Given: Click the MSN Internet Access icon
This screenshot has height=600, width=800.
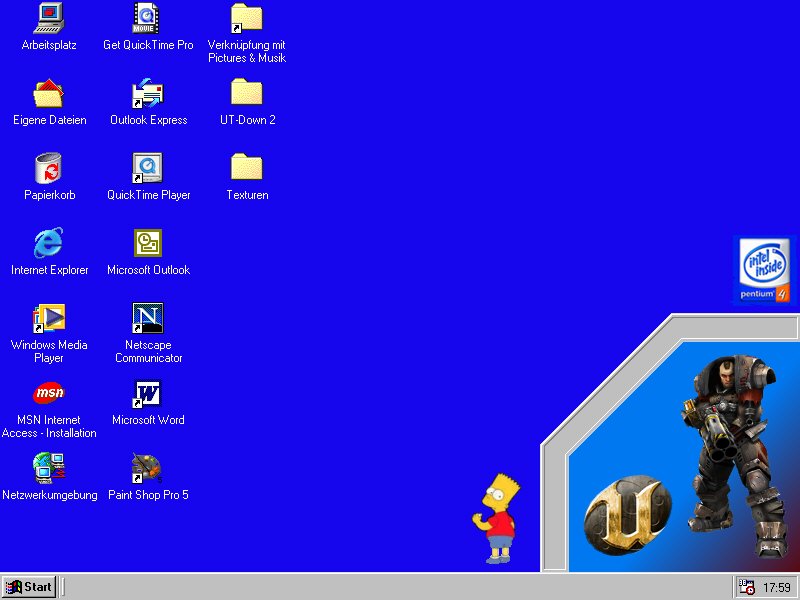Looking at the screenshot, I should [49, 393].
